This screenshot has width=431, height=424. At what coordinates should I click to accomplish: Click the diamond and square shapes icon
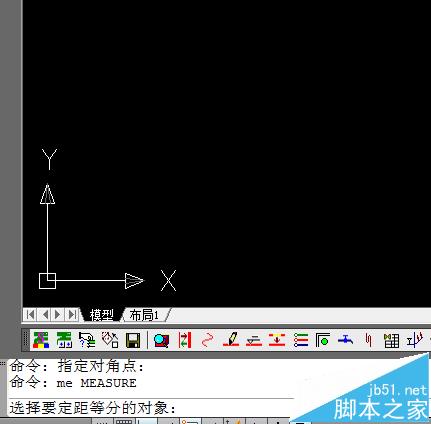coord(110,340)
